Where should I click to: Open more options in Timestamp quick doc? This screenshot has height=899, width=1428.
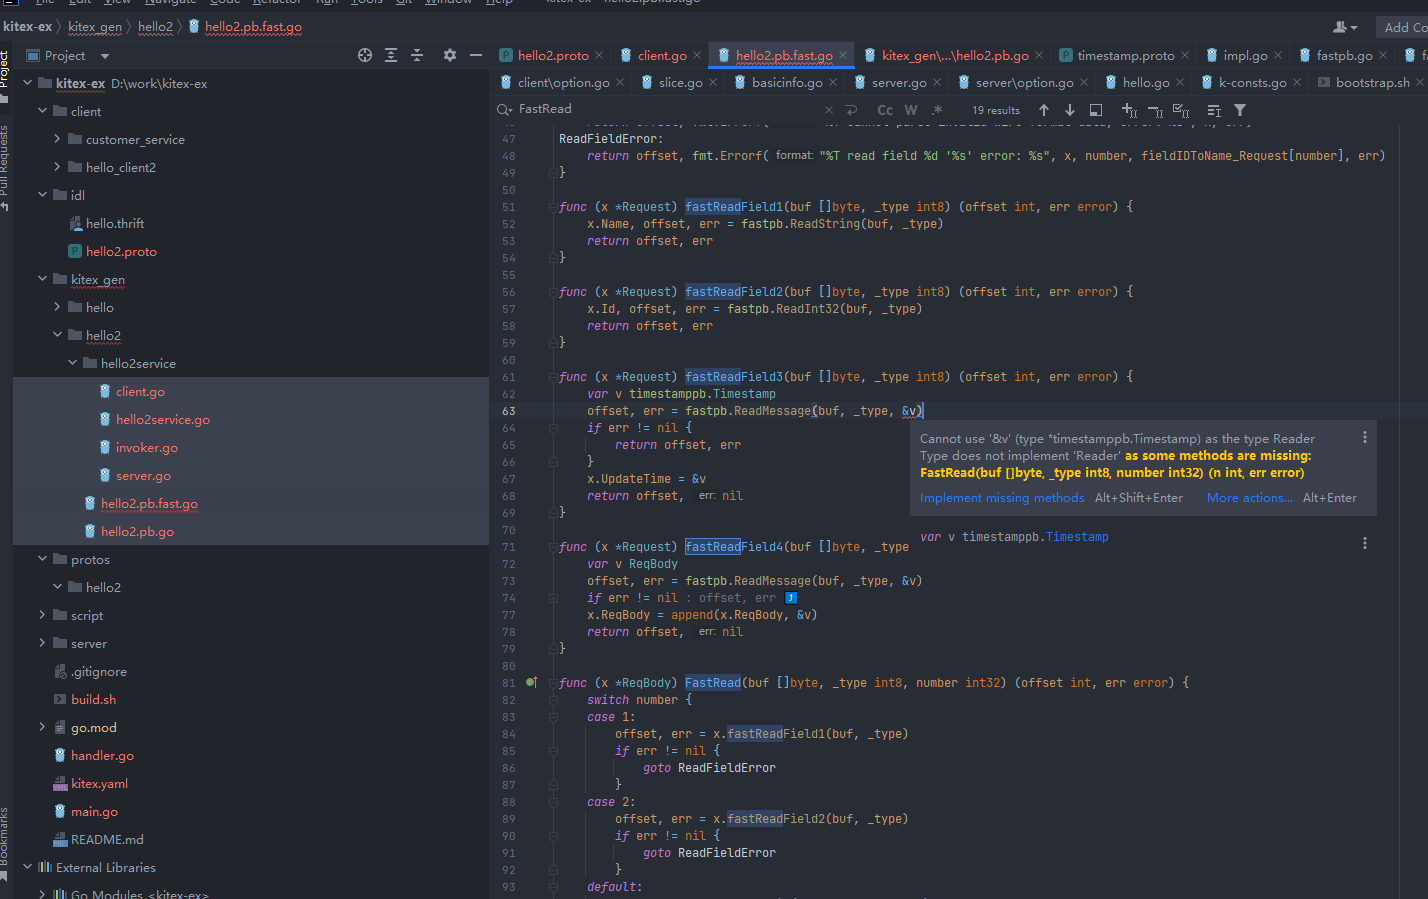1365,543
